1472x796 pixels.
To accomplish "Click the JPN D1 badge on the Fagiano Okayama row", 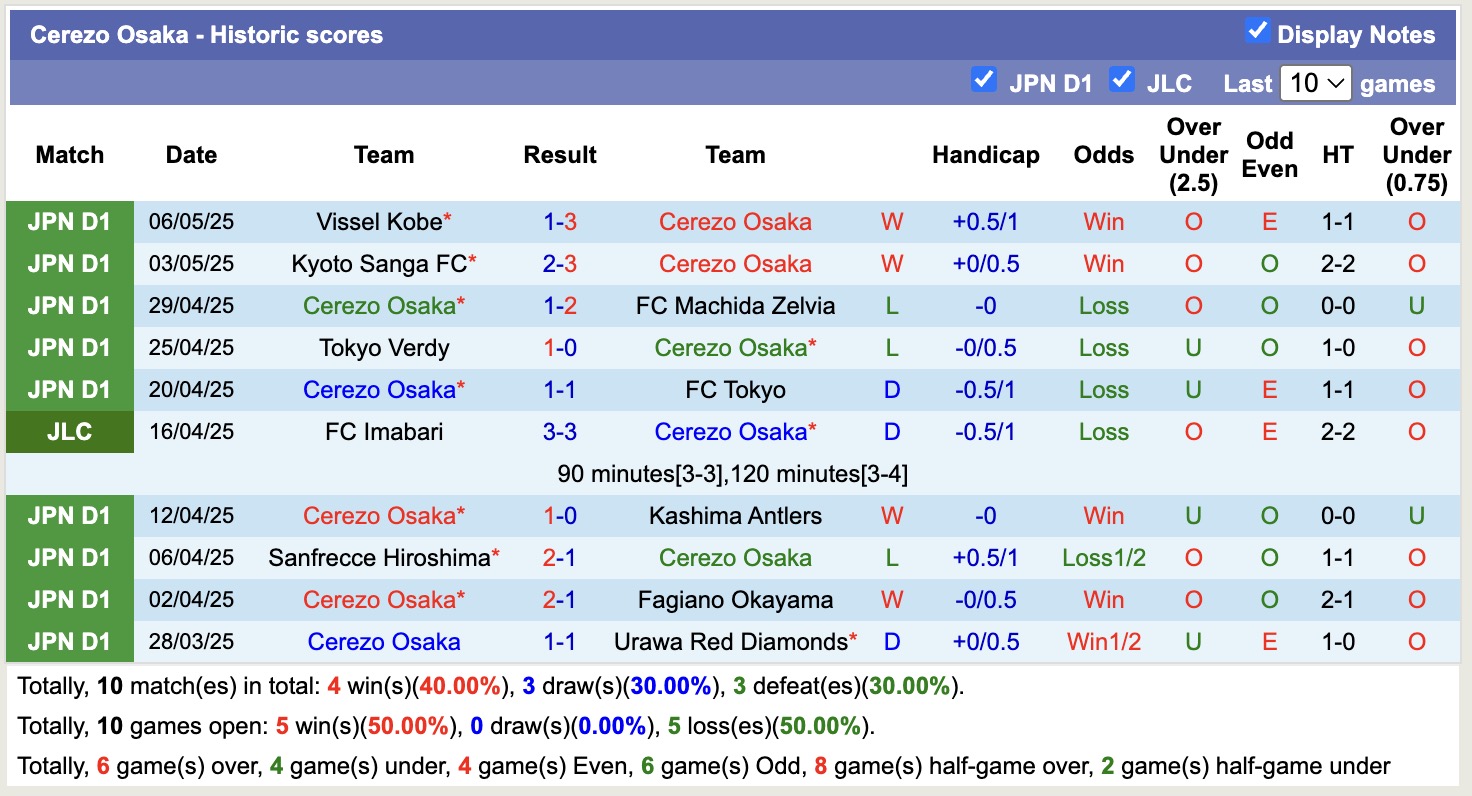I will (x=69, y=599).
